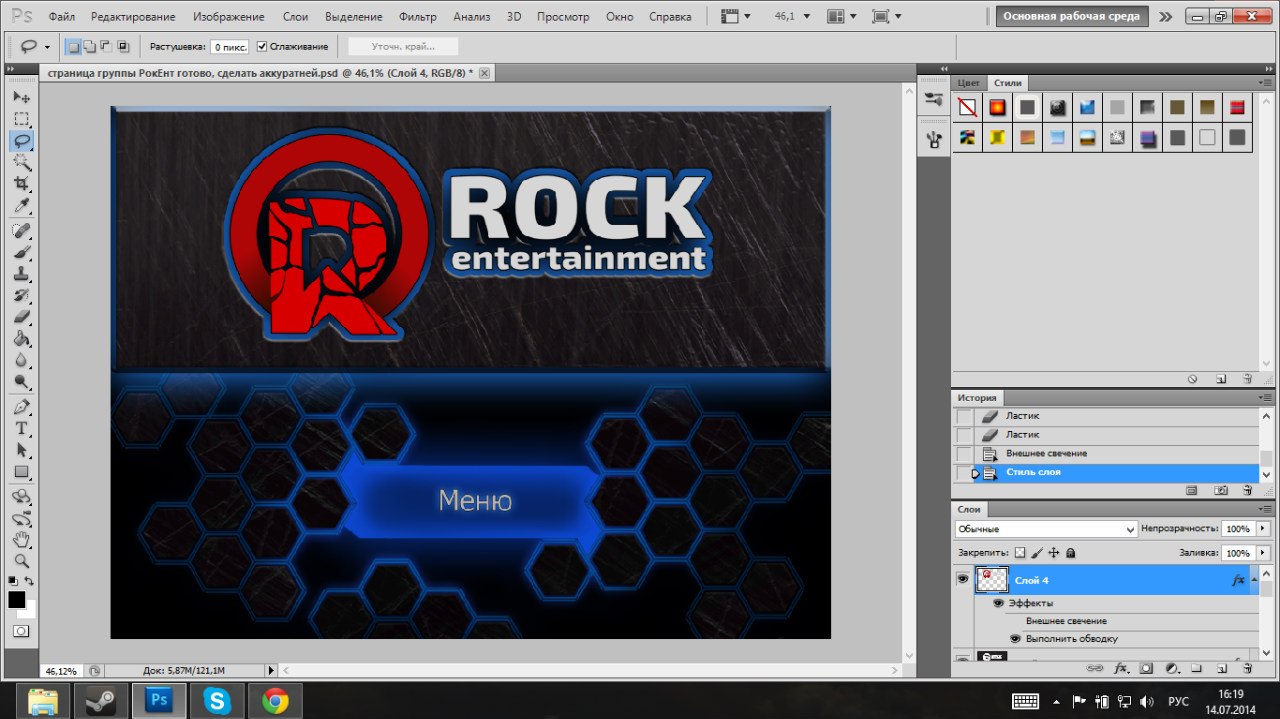This screenshot has height=719, width=1280.
Task: Hide Слой 4 layer visibility
Action: (963, 579)
